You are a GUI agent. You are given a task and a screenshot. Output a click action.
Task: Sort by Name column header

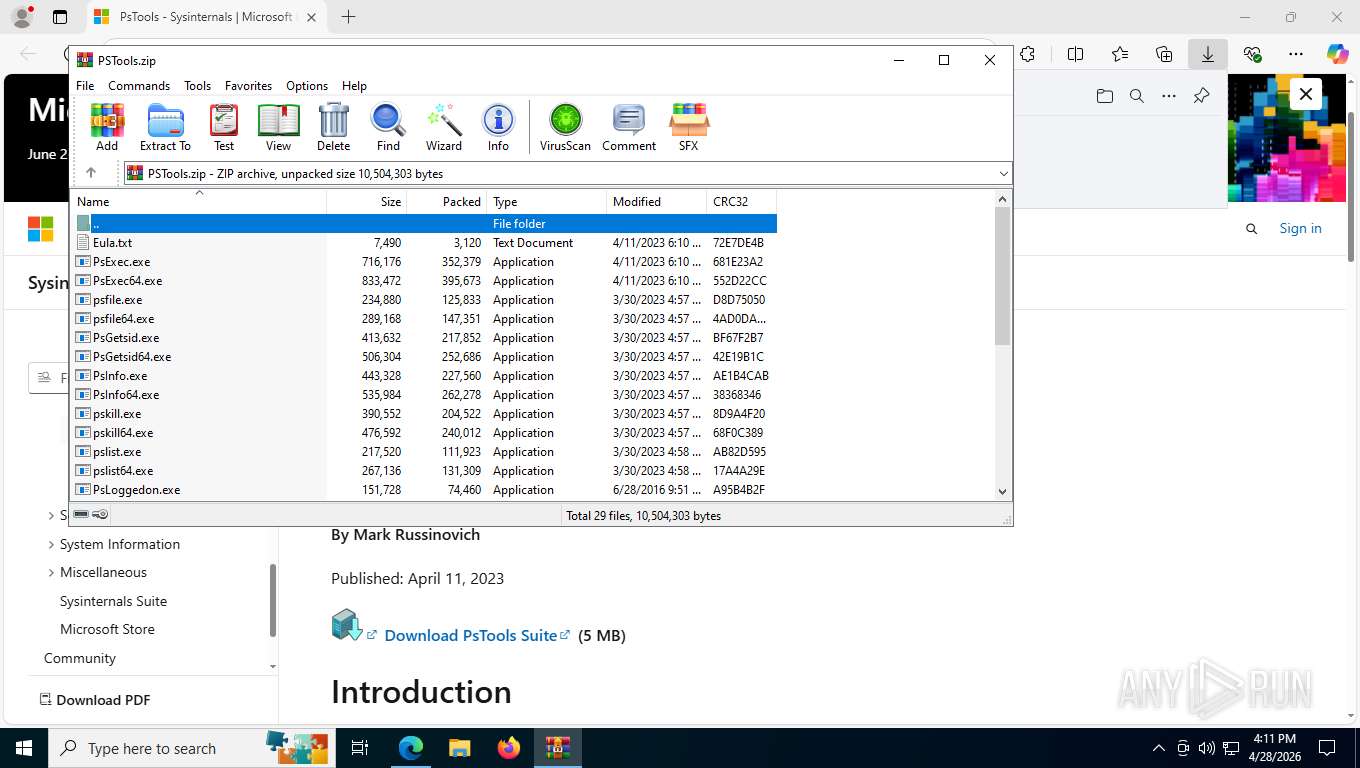click(198, 201)
